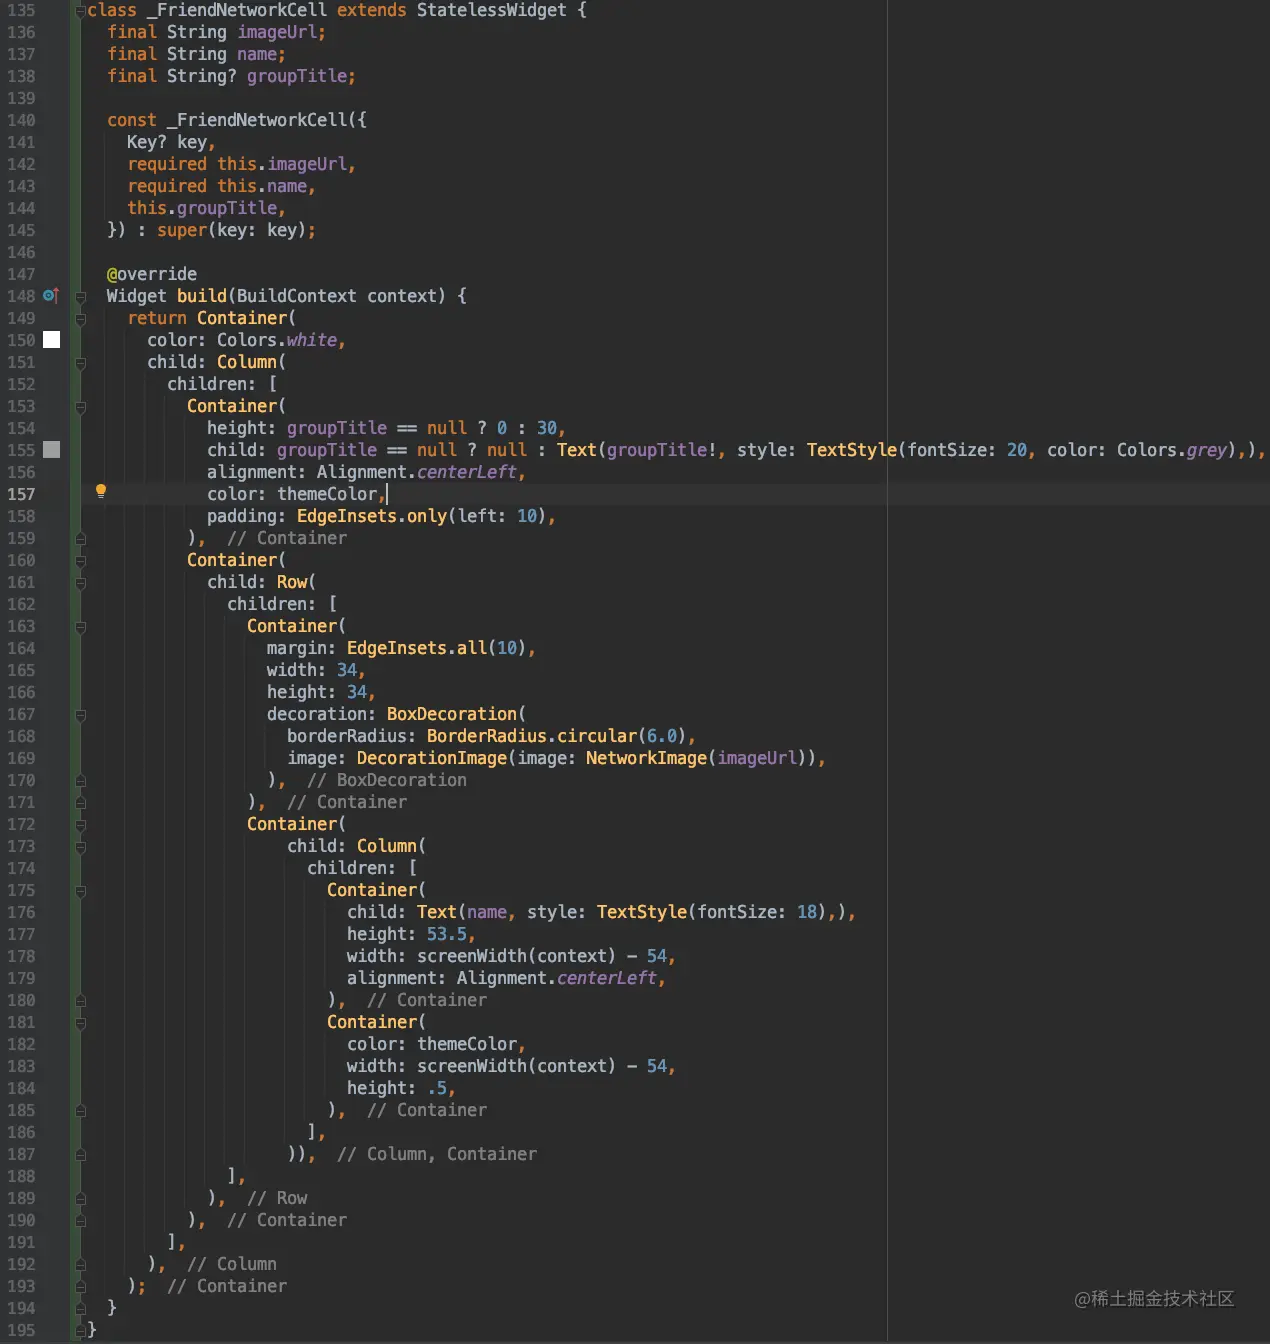
Task: Click the build method name
Action: pos(202,296)
